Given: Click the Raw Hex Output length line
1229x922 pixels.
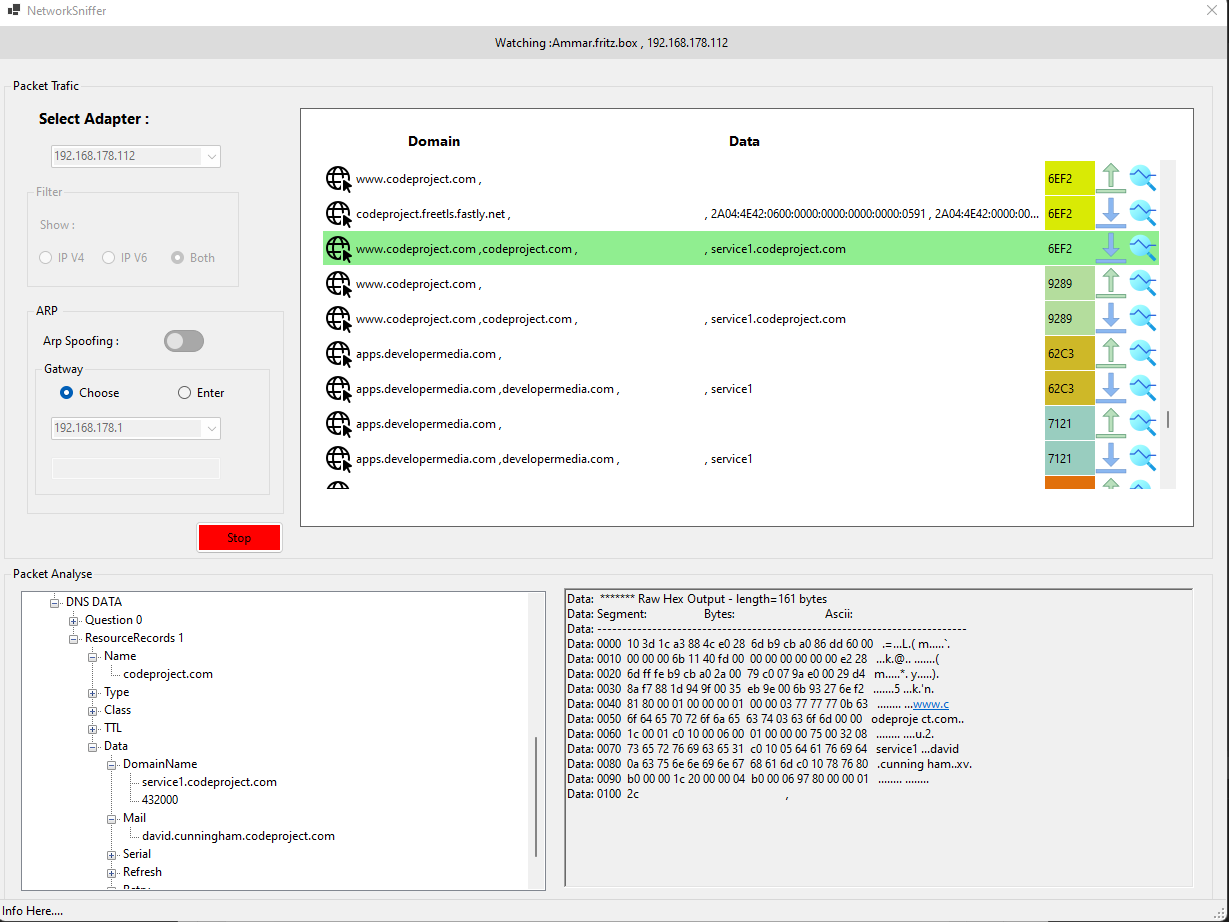Looking at the screenshot, I should pyautogui.click(x=697, y=599).
